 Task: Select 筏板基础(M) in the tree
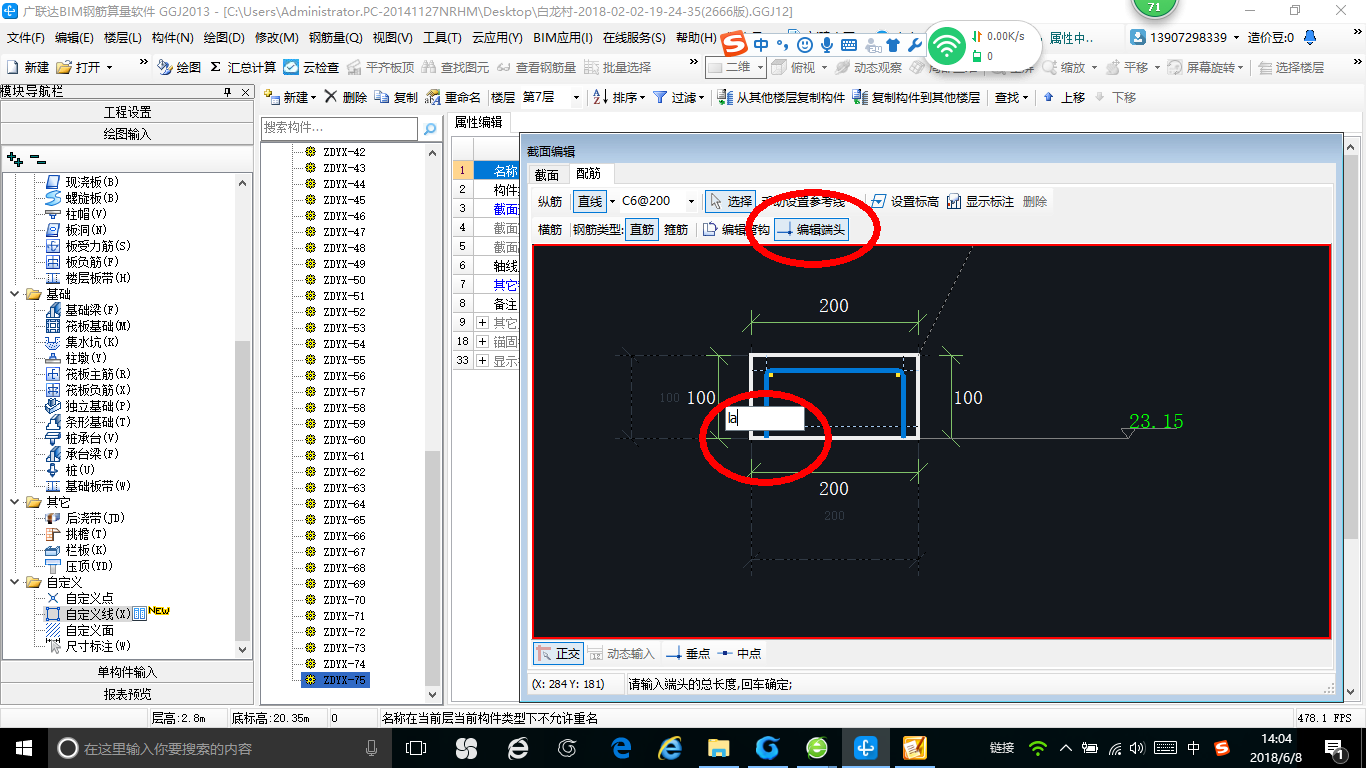click(98, 326)
